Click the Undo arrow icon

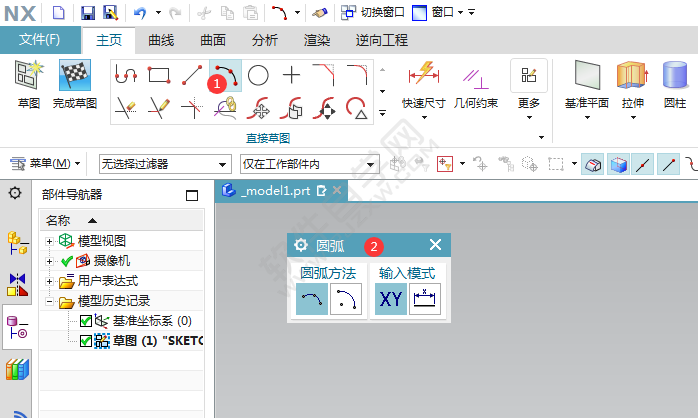[x=140, y=13]
